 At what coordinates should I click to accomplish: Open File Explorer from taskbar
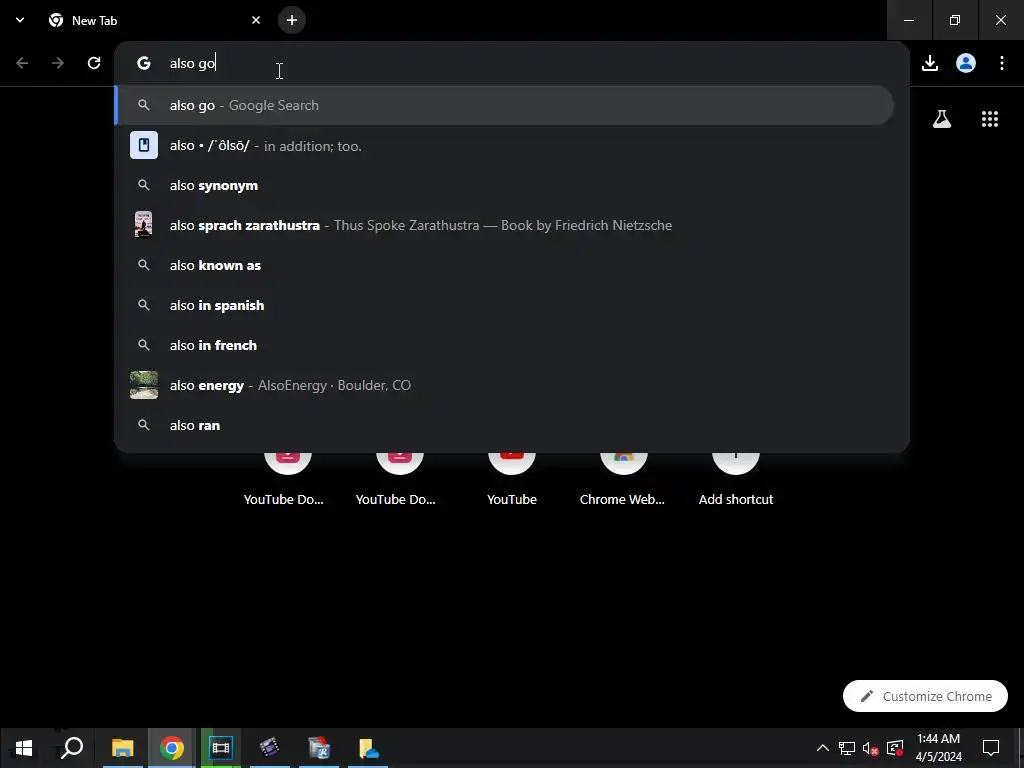[x=122, y=748]
